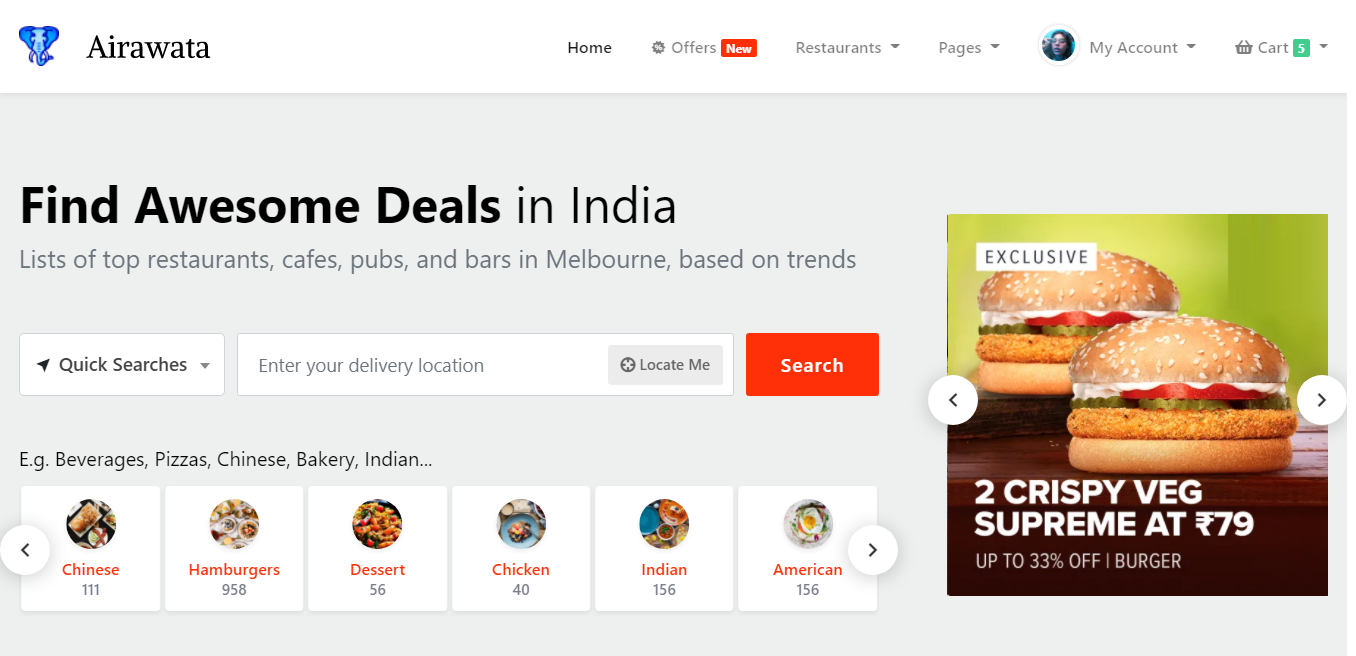Viewport: 1356px width, 656px height.
Task: Expand the My Account menu
Action: 1142,47
